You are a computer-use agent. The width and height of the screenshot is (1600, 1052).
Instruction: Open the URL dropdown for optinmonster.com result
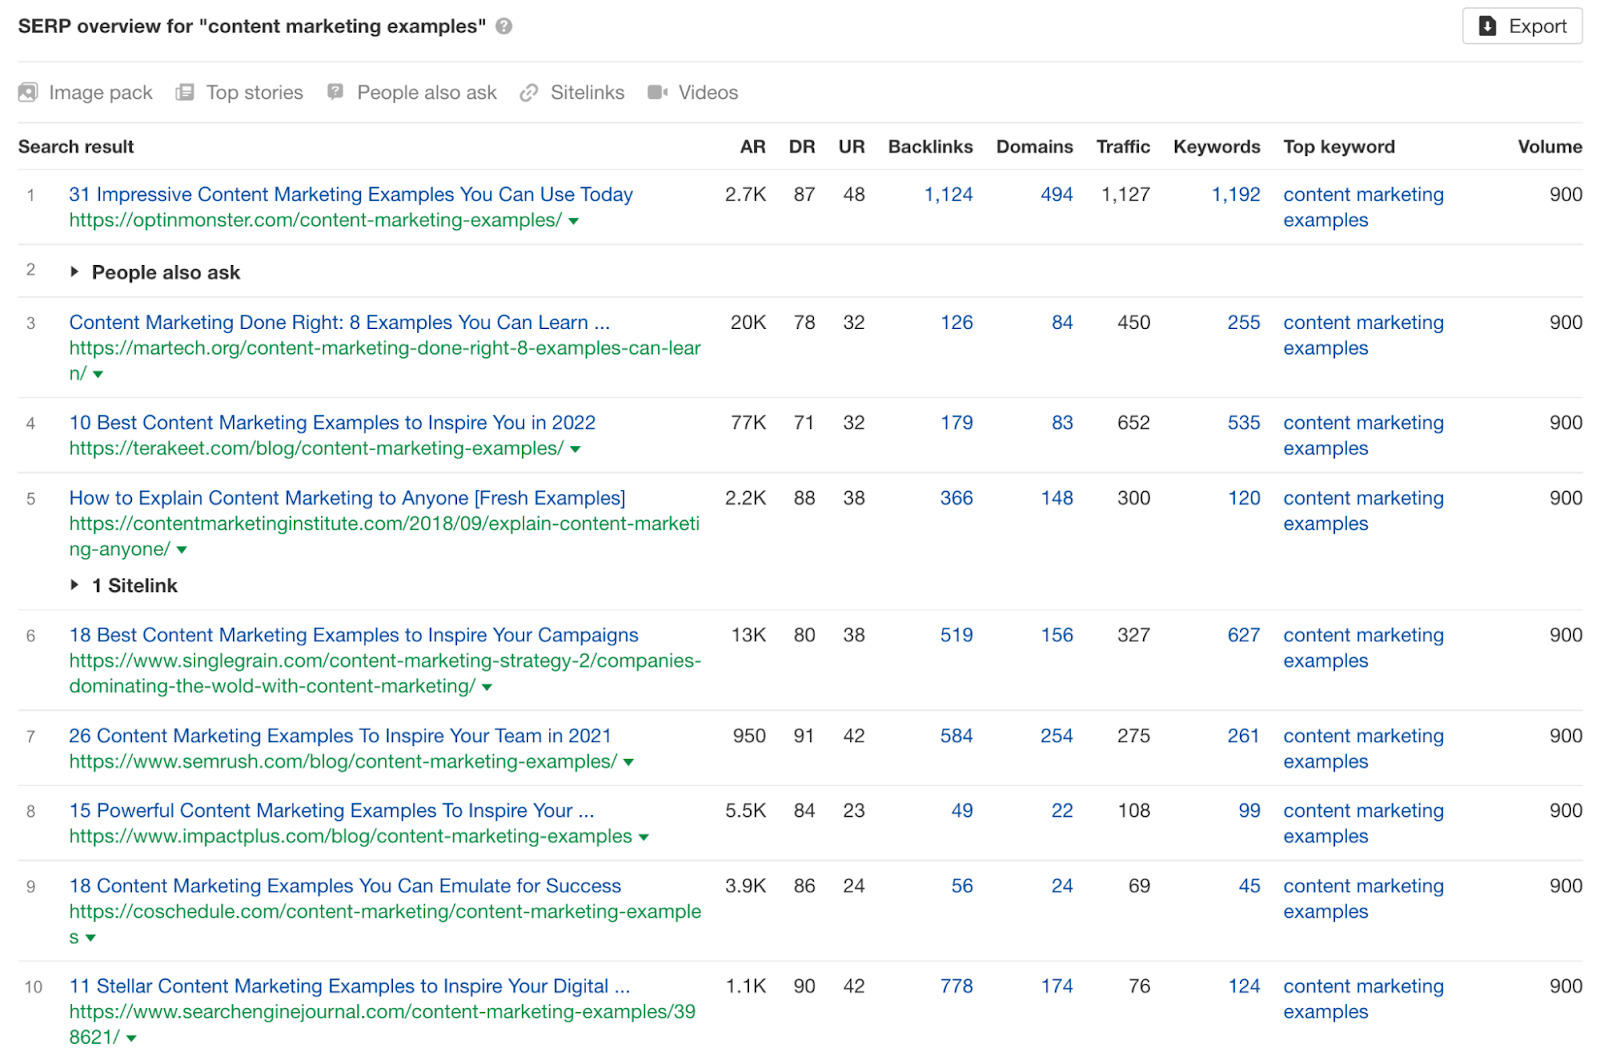[573, 221]
